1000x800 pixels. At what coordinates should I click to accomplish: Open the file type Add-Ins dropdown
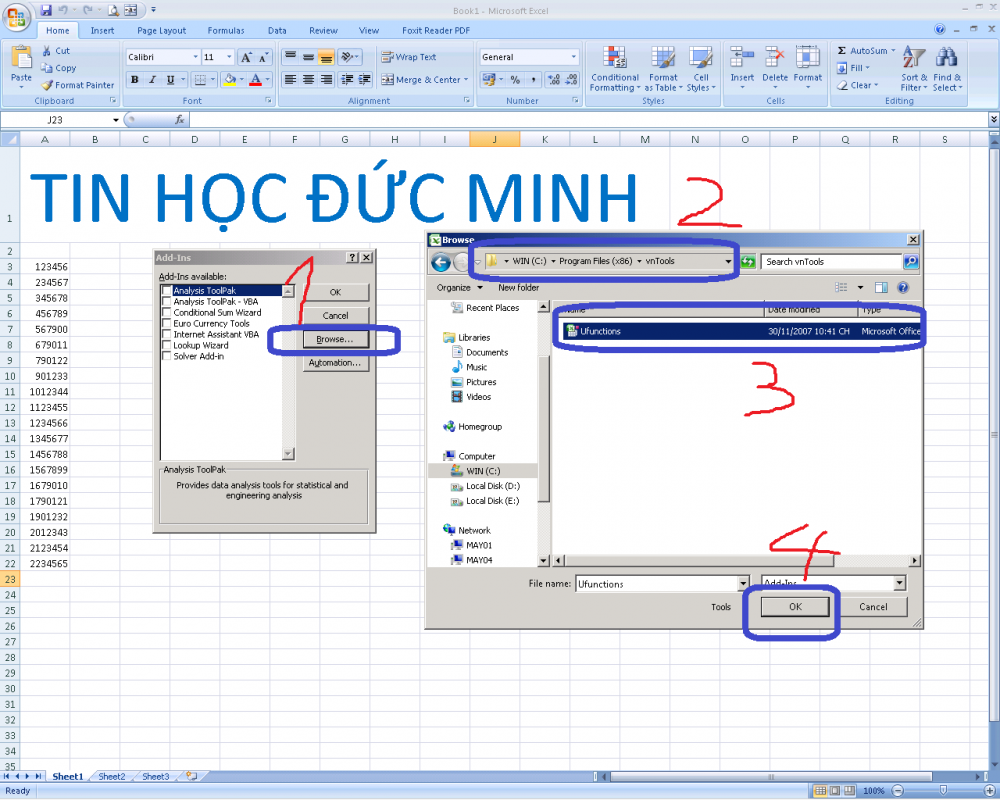pos(899,583)
